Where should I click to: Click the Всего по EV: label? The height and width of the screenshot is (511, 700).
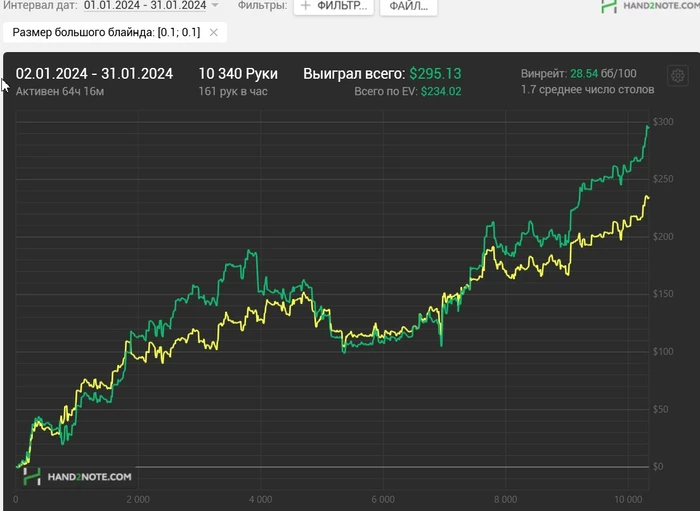click(x=386, y=91)
